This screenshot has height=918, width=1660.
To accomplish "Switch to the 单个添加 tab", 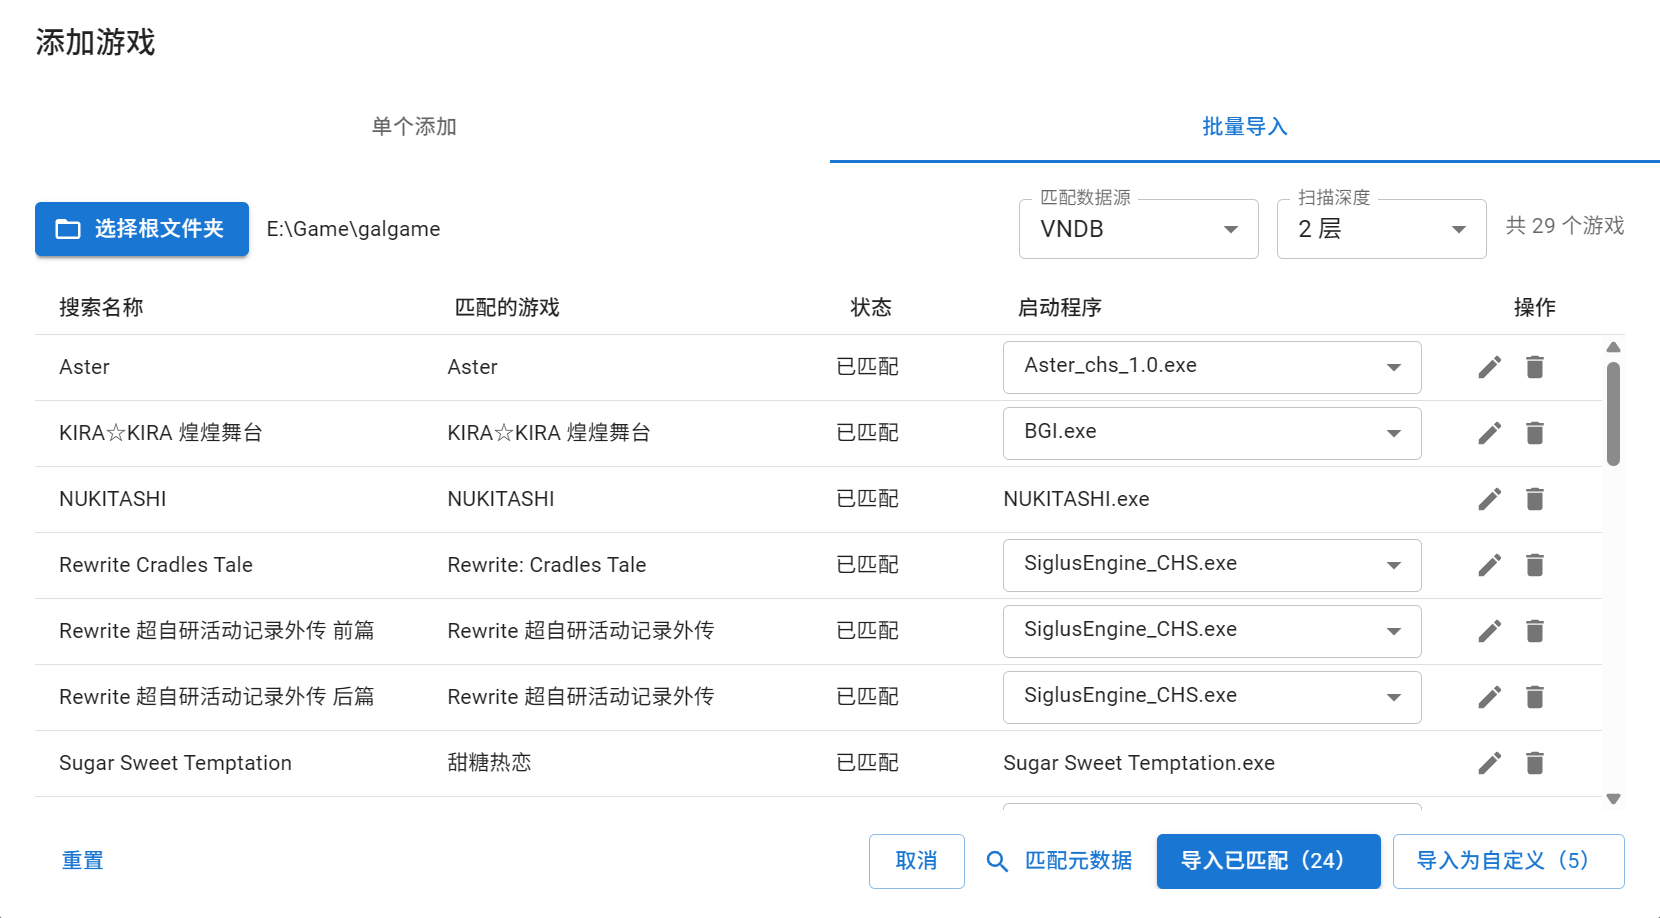I will coord(414,127).
